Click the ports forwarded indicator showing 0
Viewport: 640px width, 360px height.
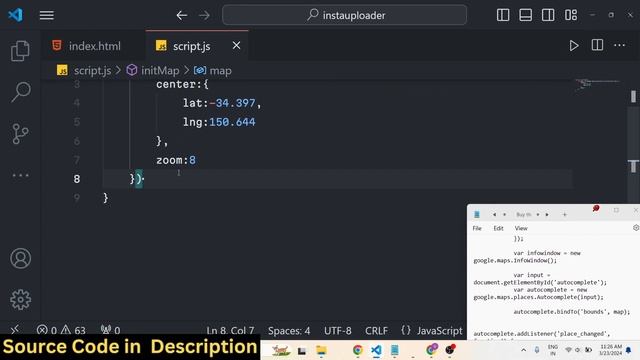point(110,330)
